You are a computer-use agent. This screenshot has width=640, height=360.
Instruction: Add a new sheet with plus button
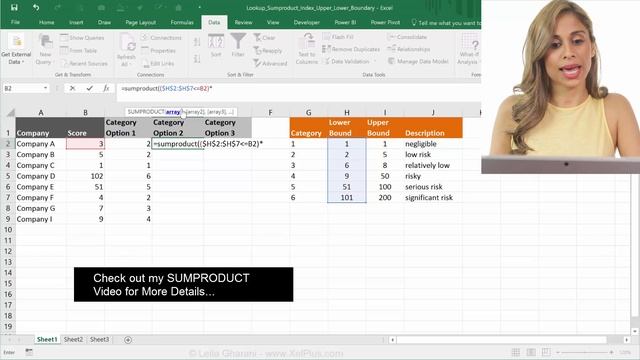[x=128, y=340]
